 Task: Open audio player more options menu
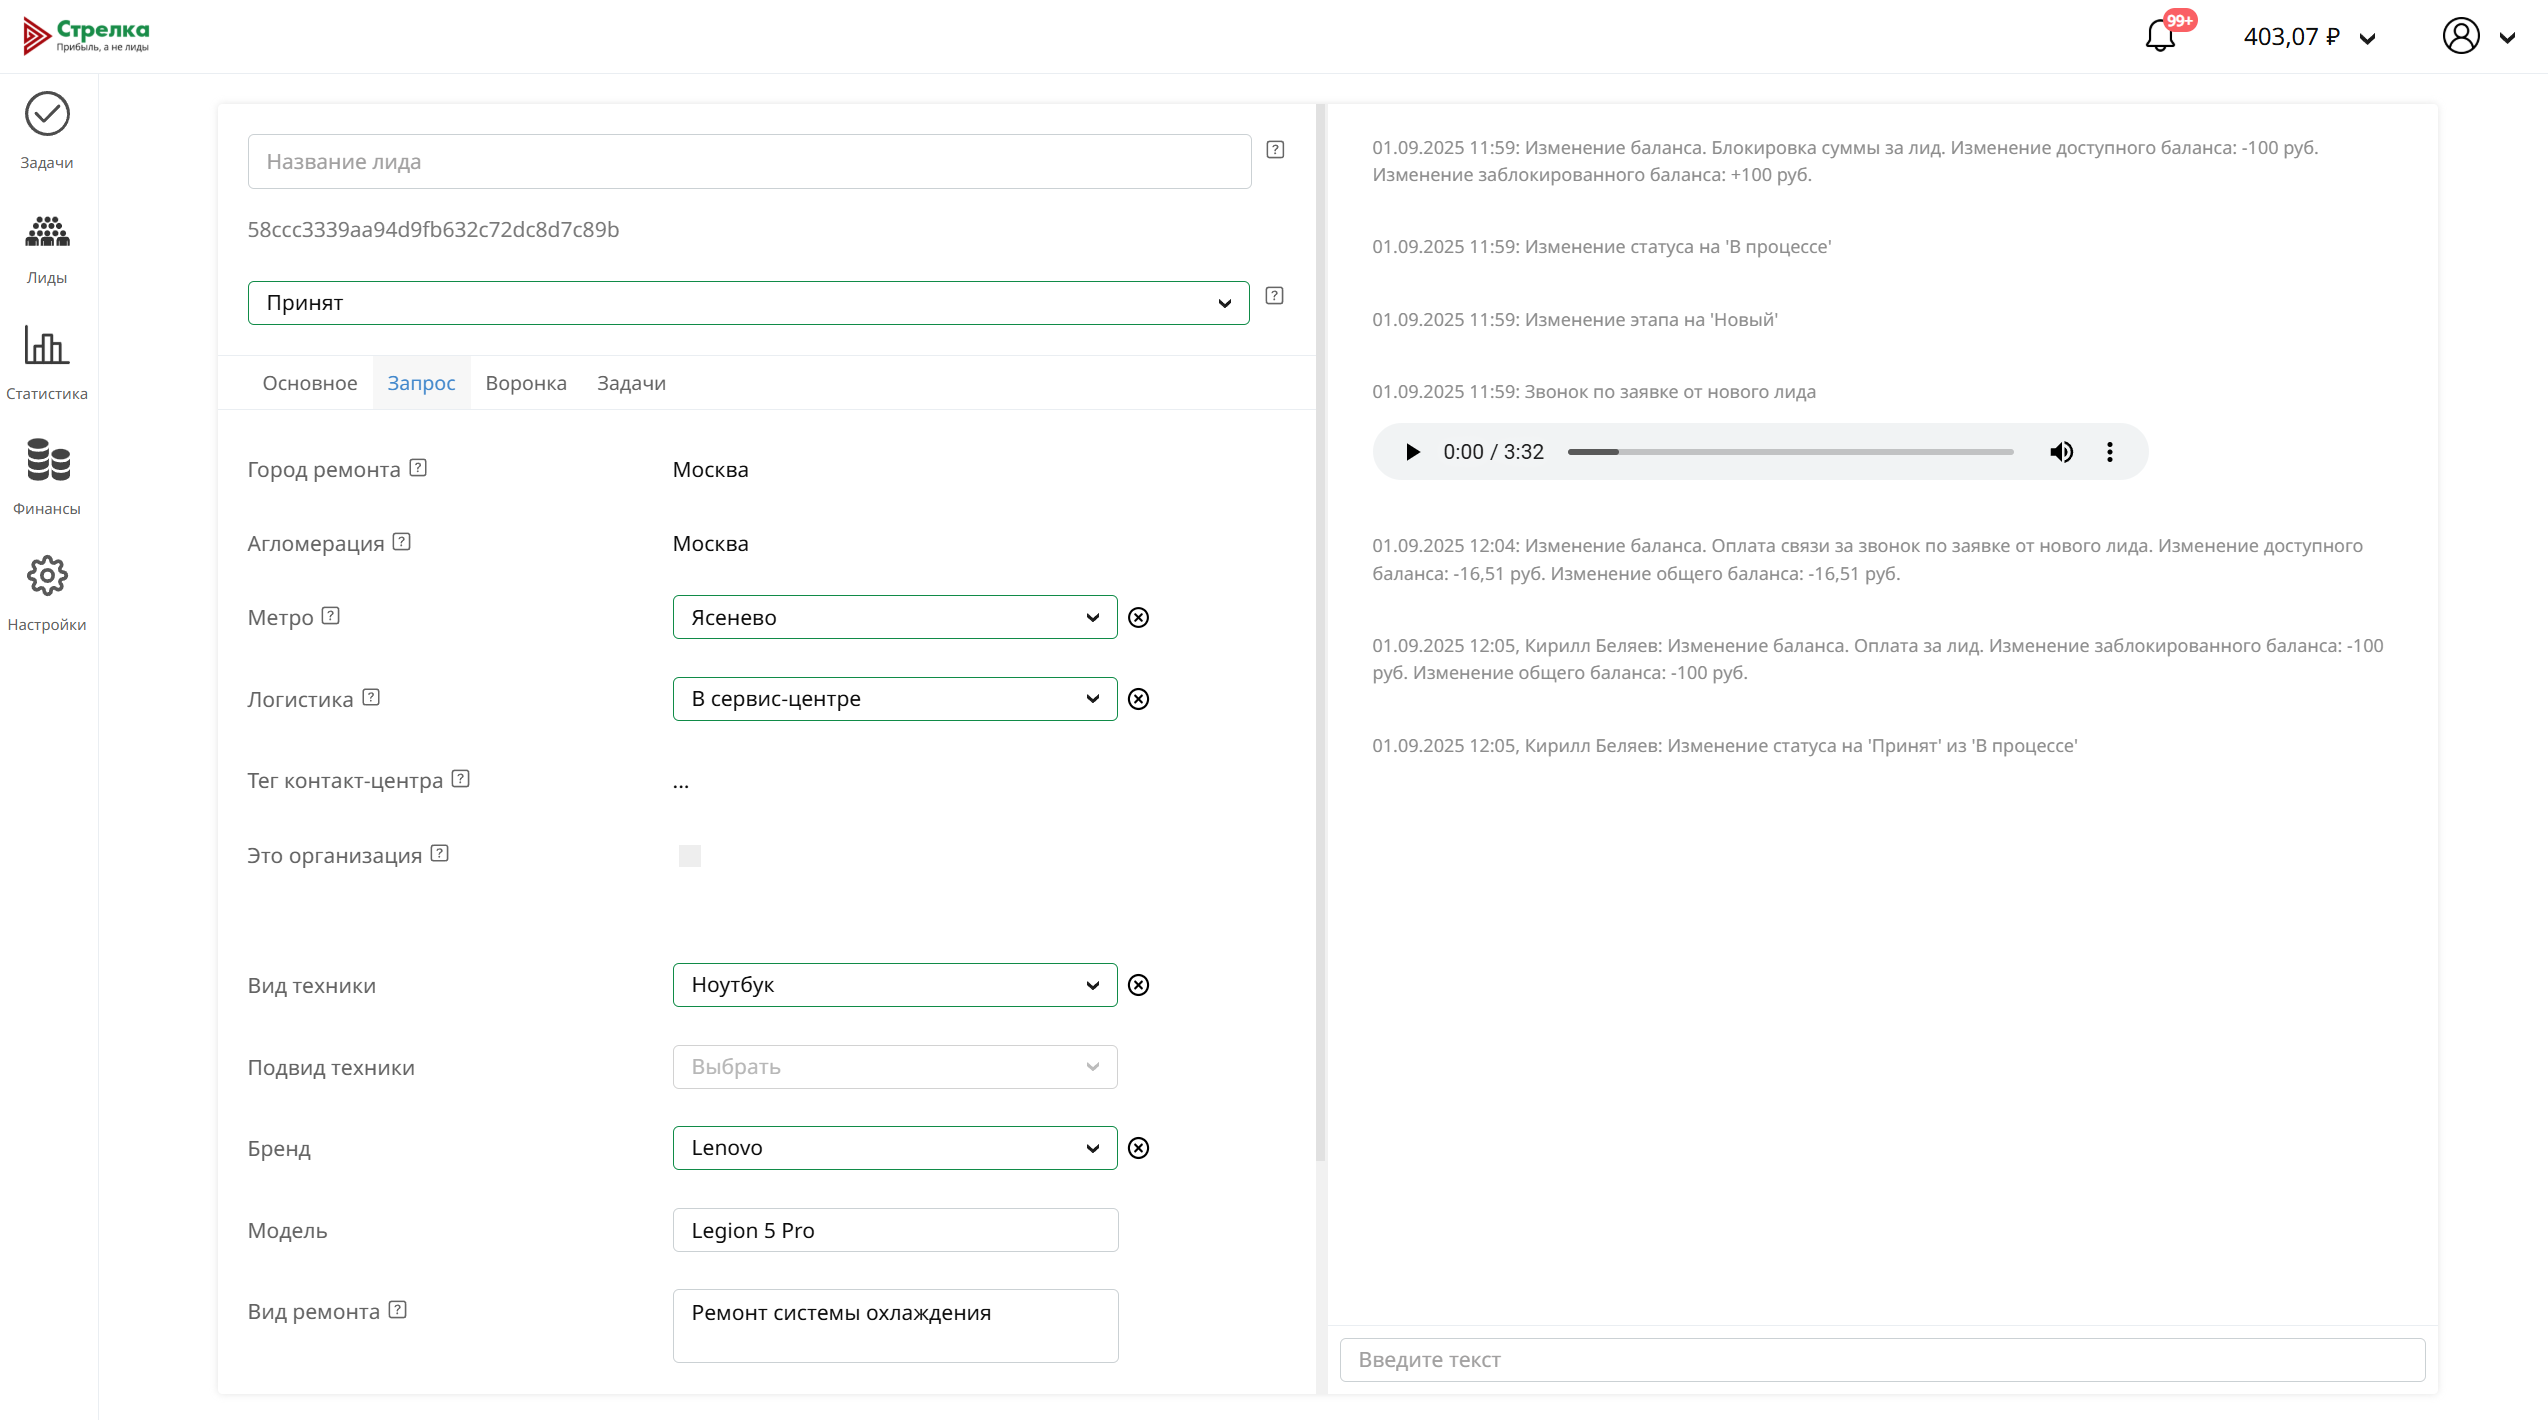point(2110,452)
